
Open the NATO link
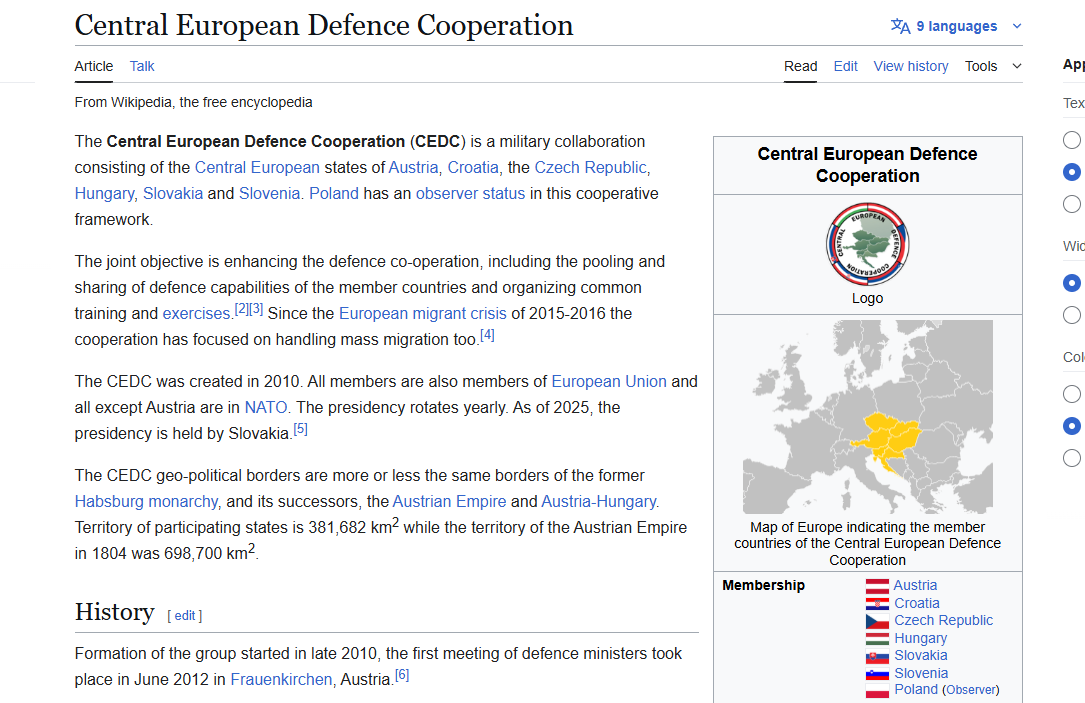266,408
